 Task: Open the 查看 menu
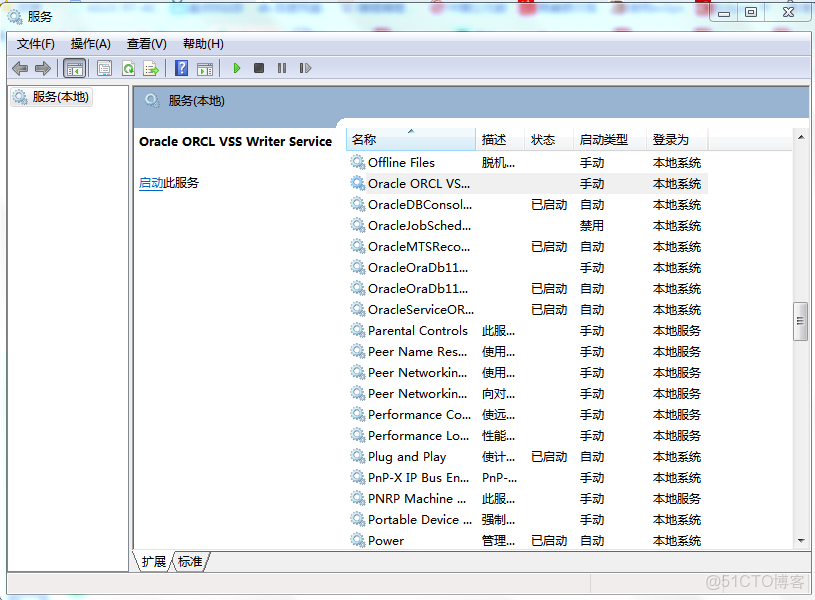click(x=145, y=43)
